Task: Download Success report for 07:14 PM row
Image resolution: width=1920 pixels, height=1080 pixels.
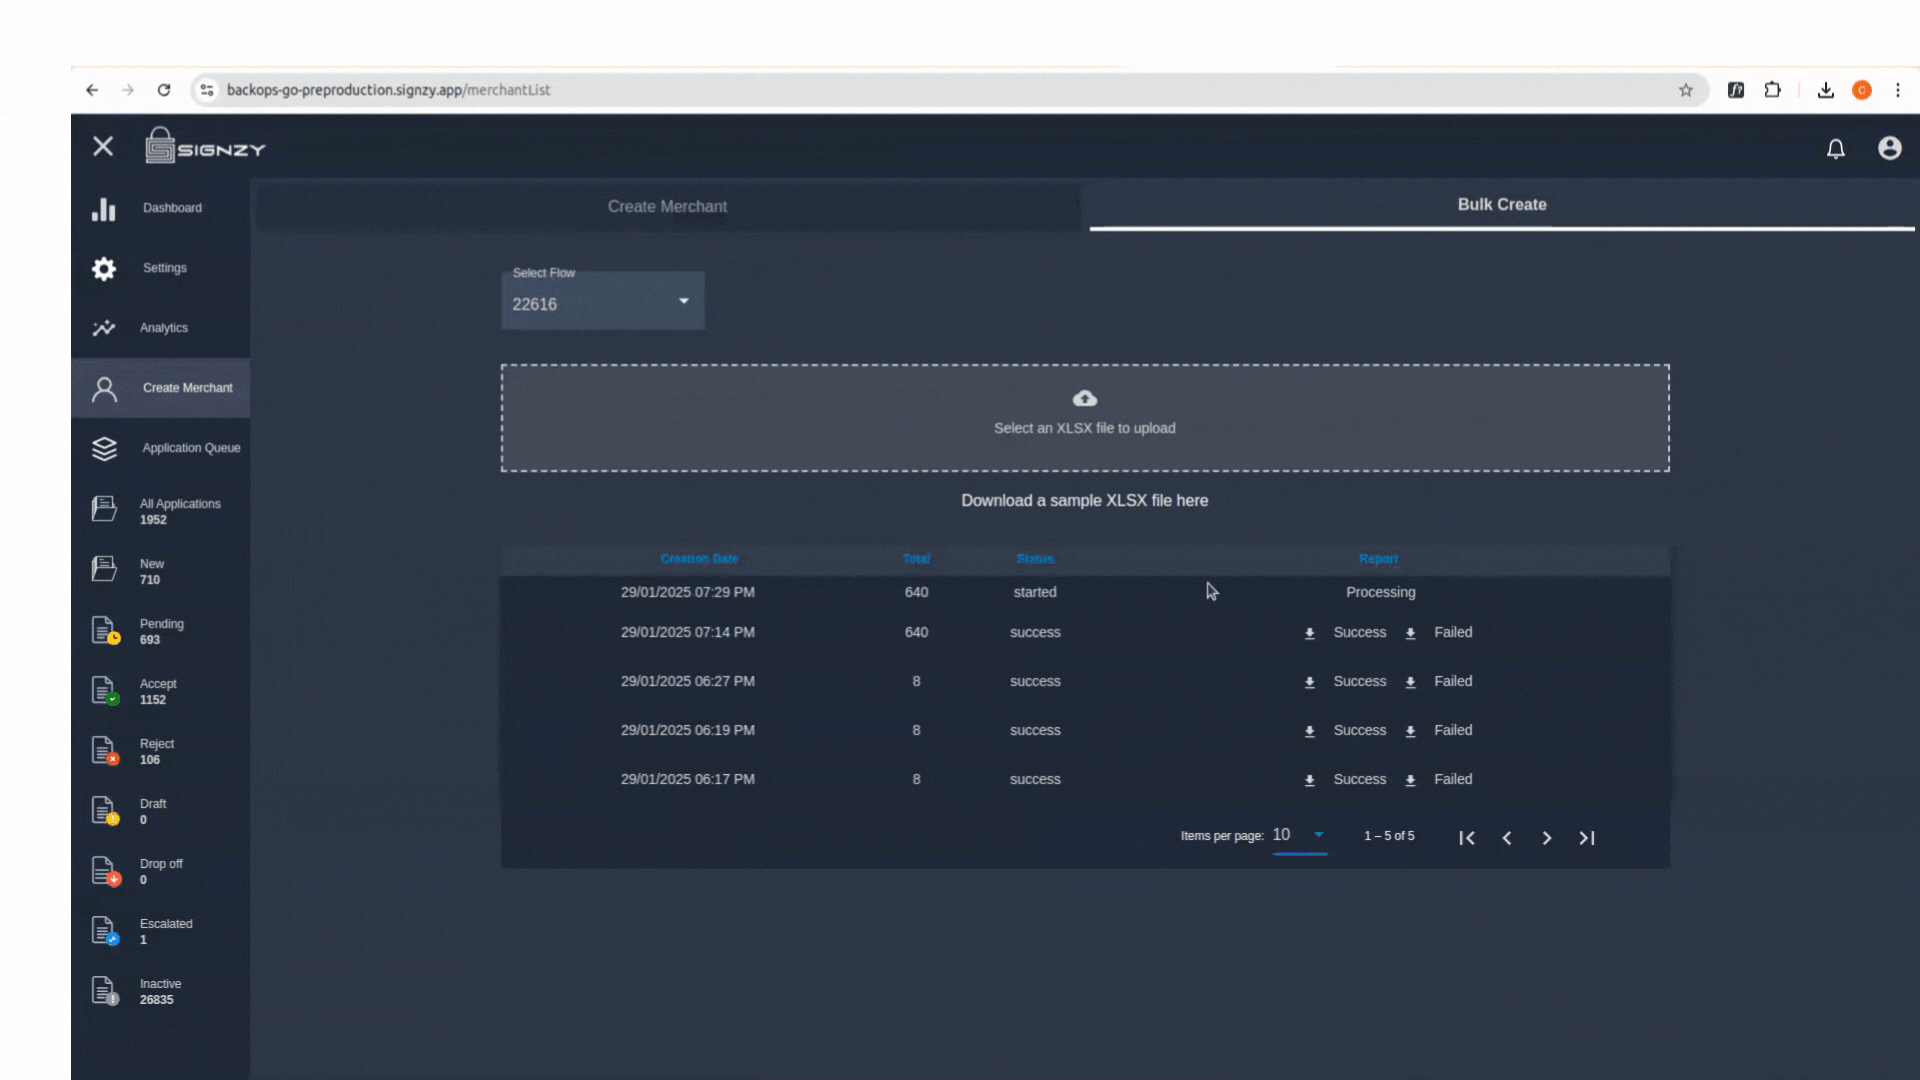Action: coord(1346,633)
